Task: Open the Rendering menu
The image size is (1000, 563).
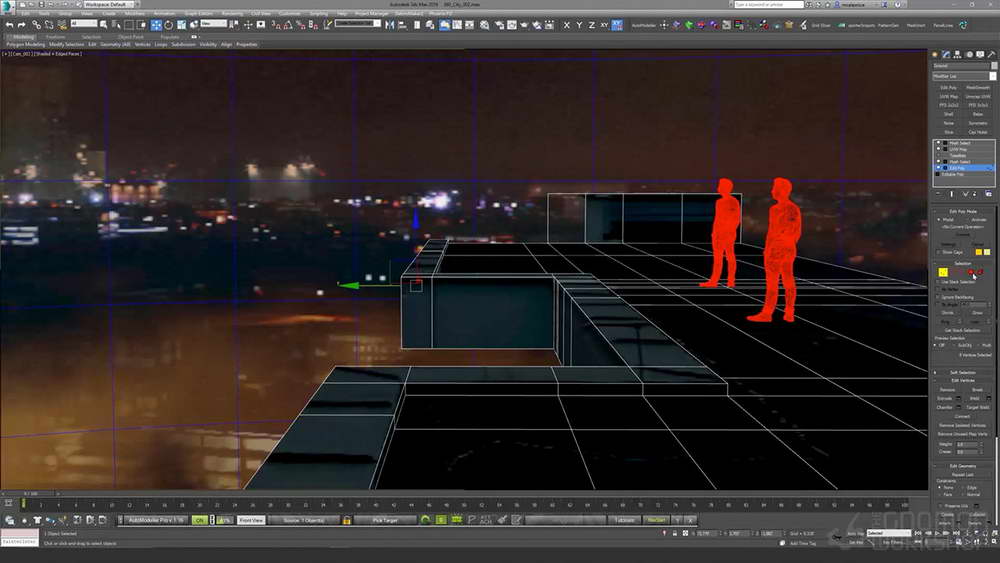Action: tap(232, 13)
